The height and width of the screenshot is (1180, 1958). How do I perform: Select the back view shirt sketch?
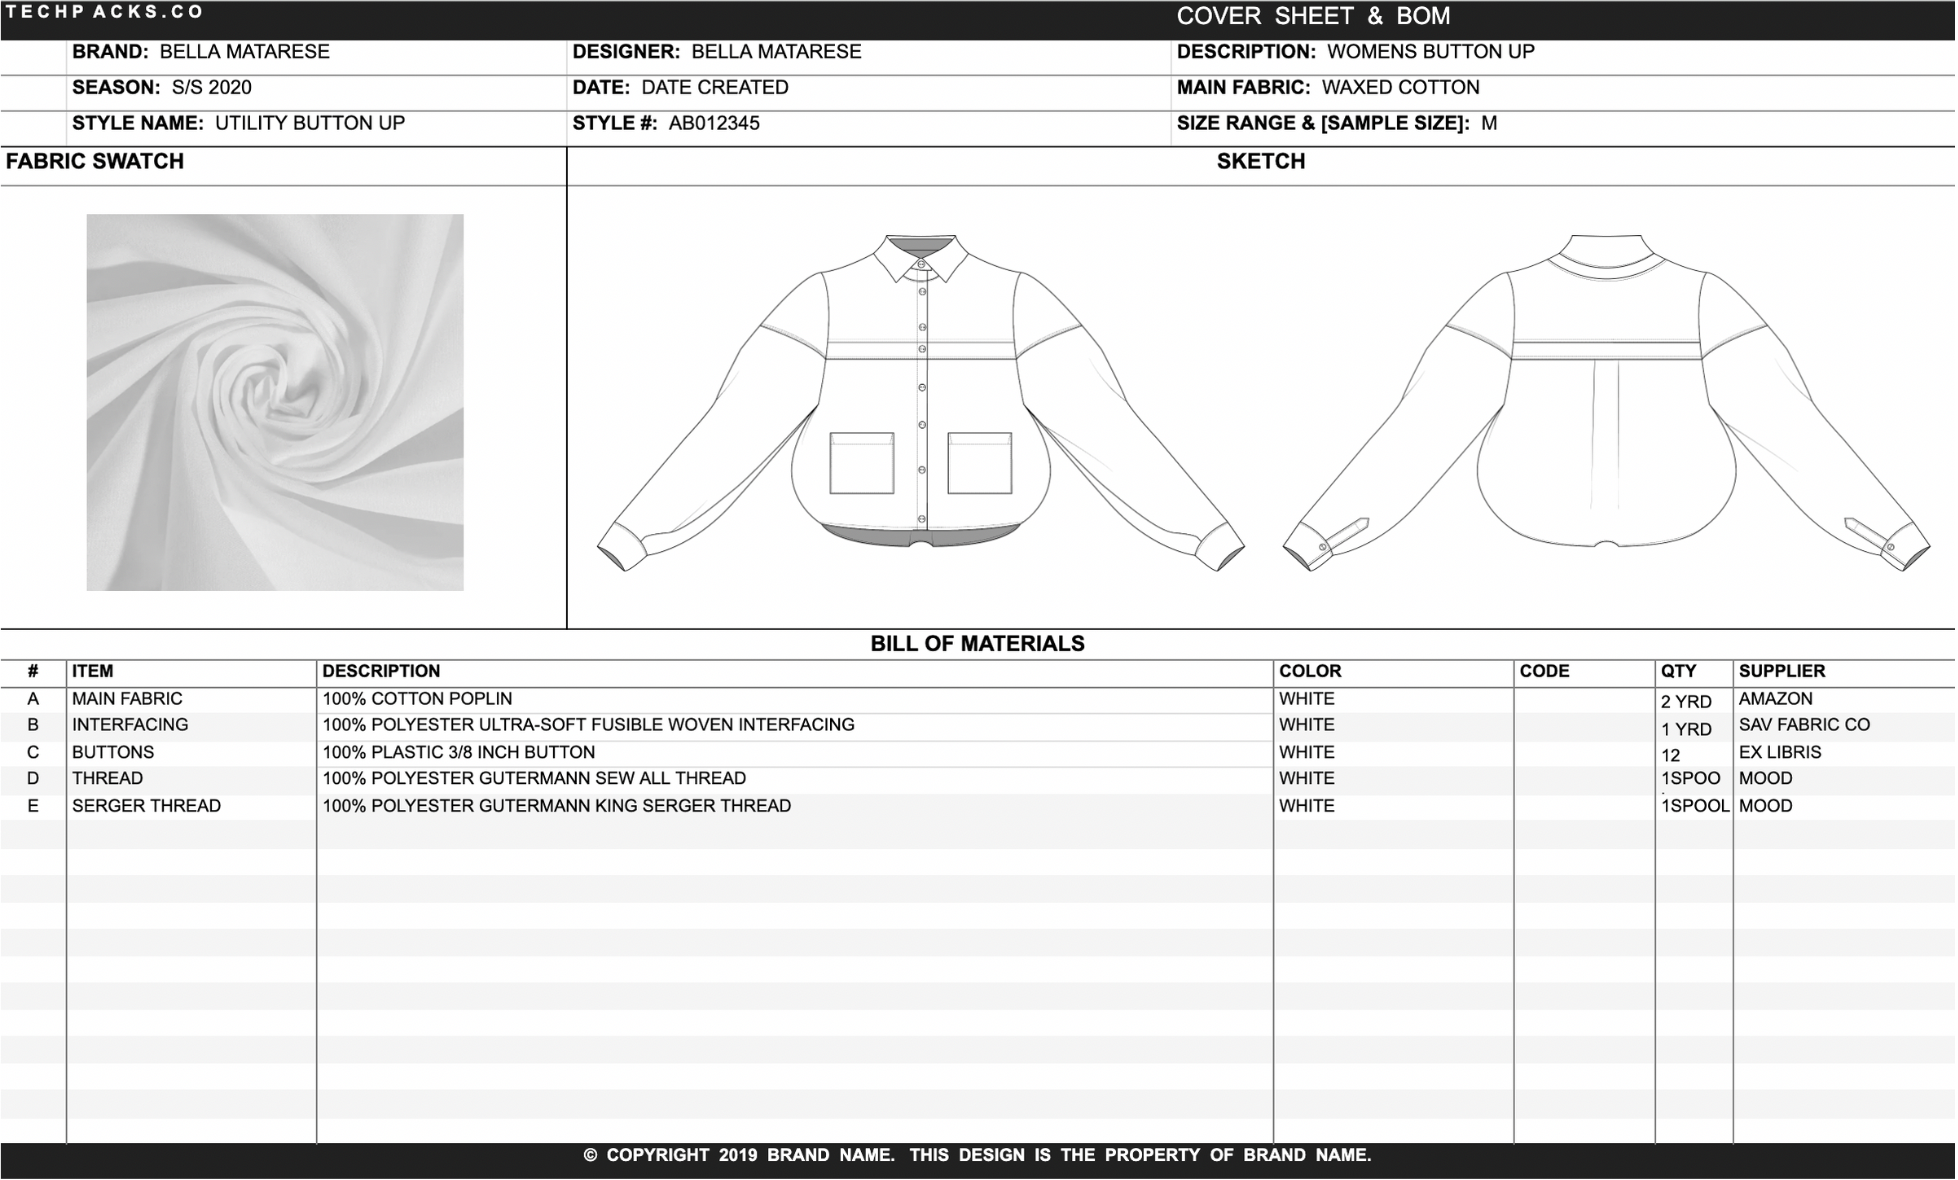[x=1606, y=403]
